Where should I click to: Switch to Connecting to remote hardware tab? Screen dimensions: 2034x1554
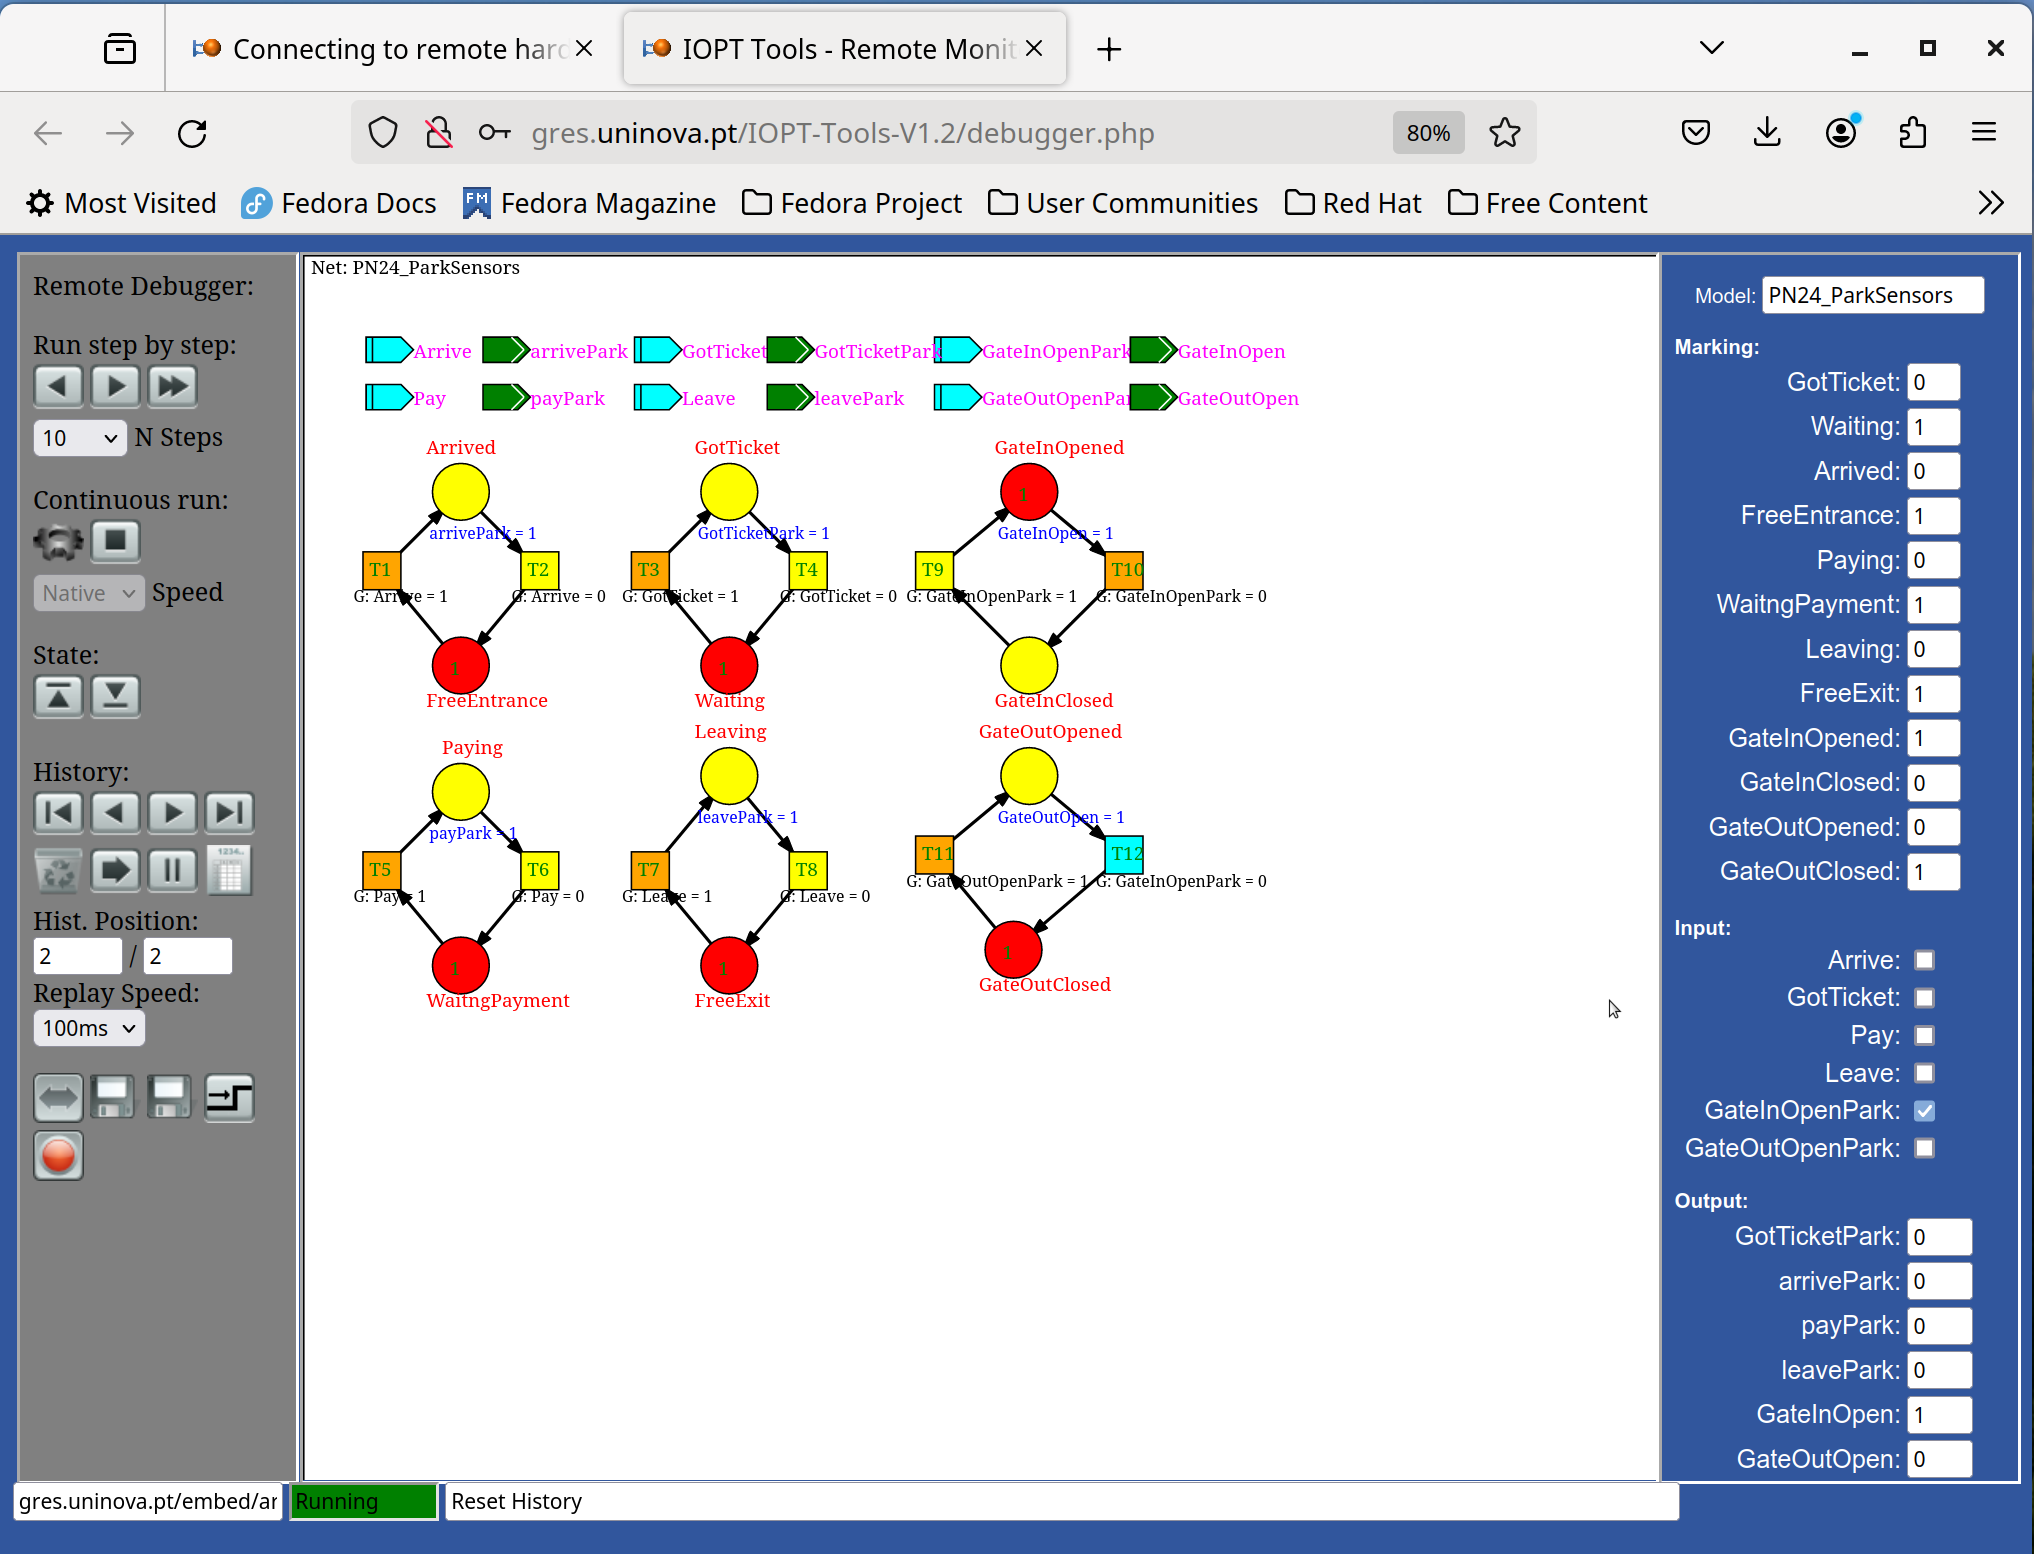393,49
